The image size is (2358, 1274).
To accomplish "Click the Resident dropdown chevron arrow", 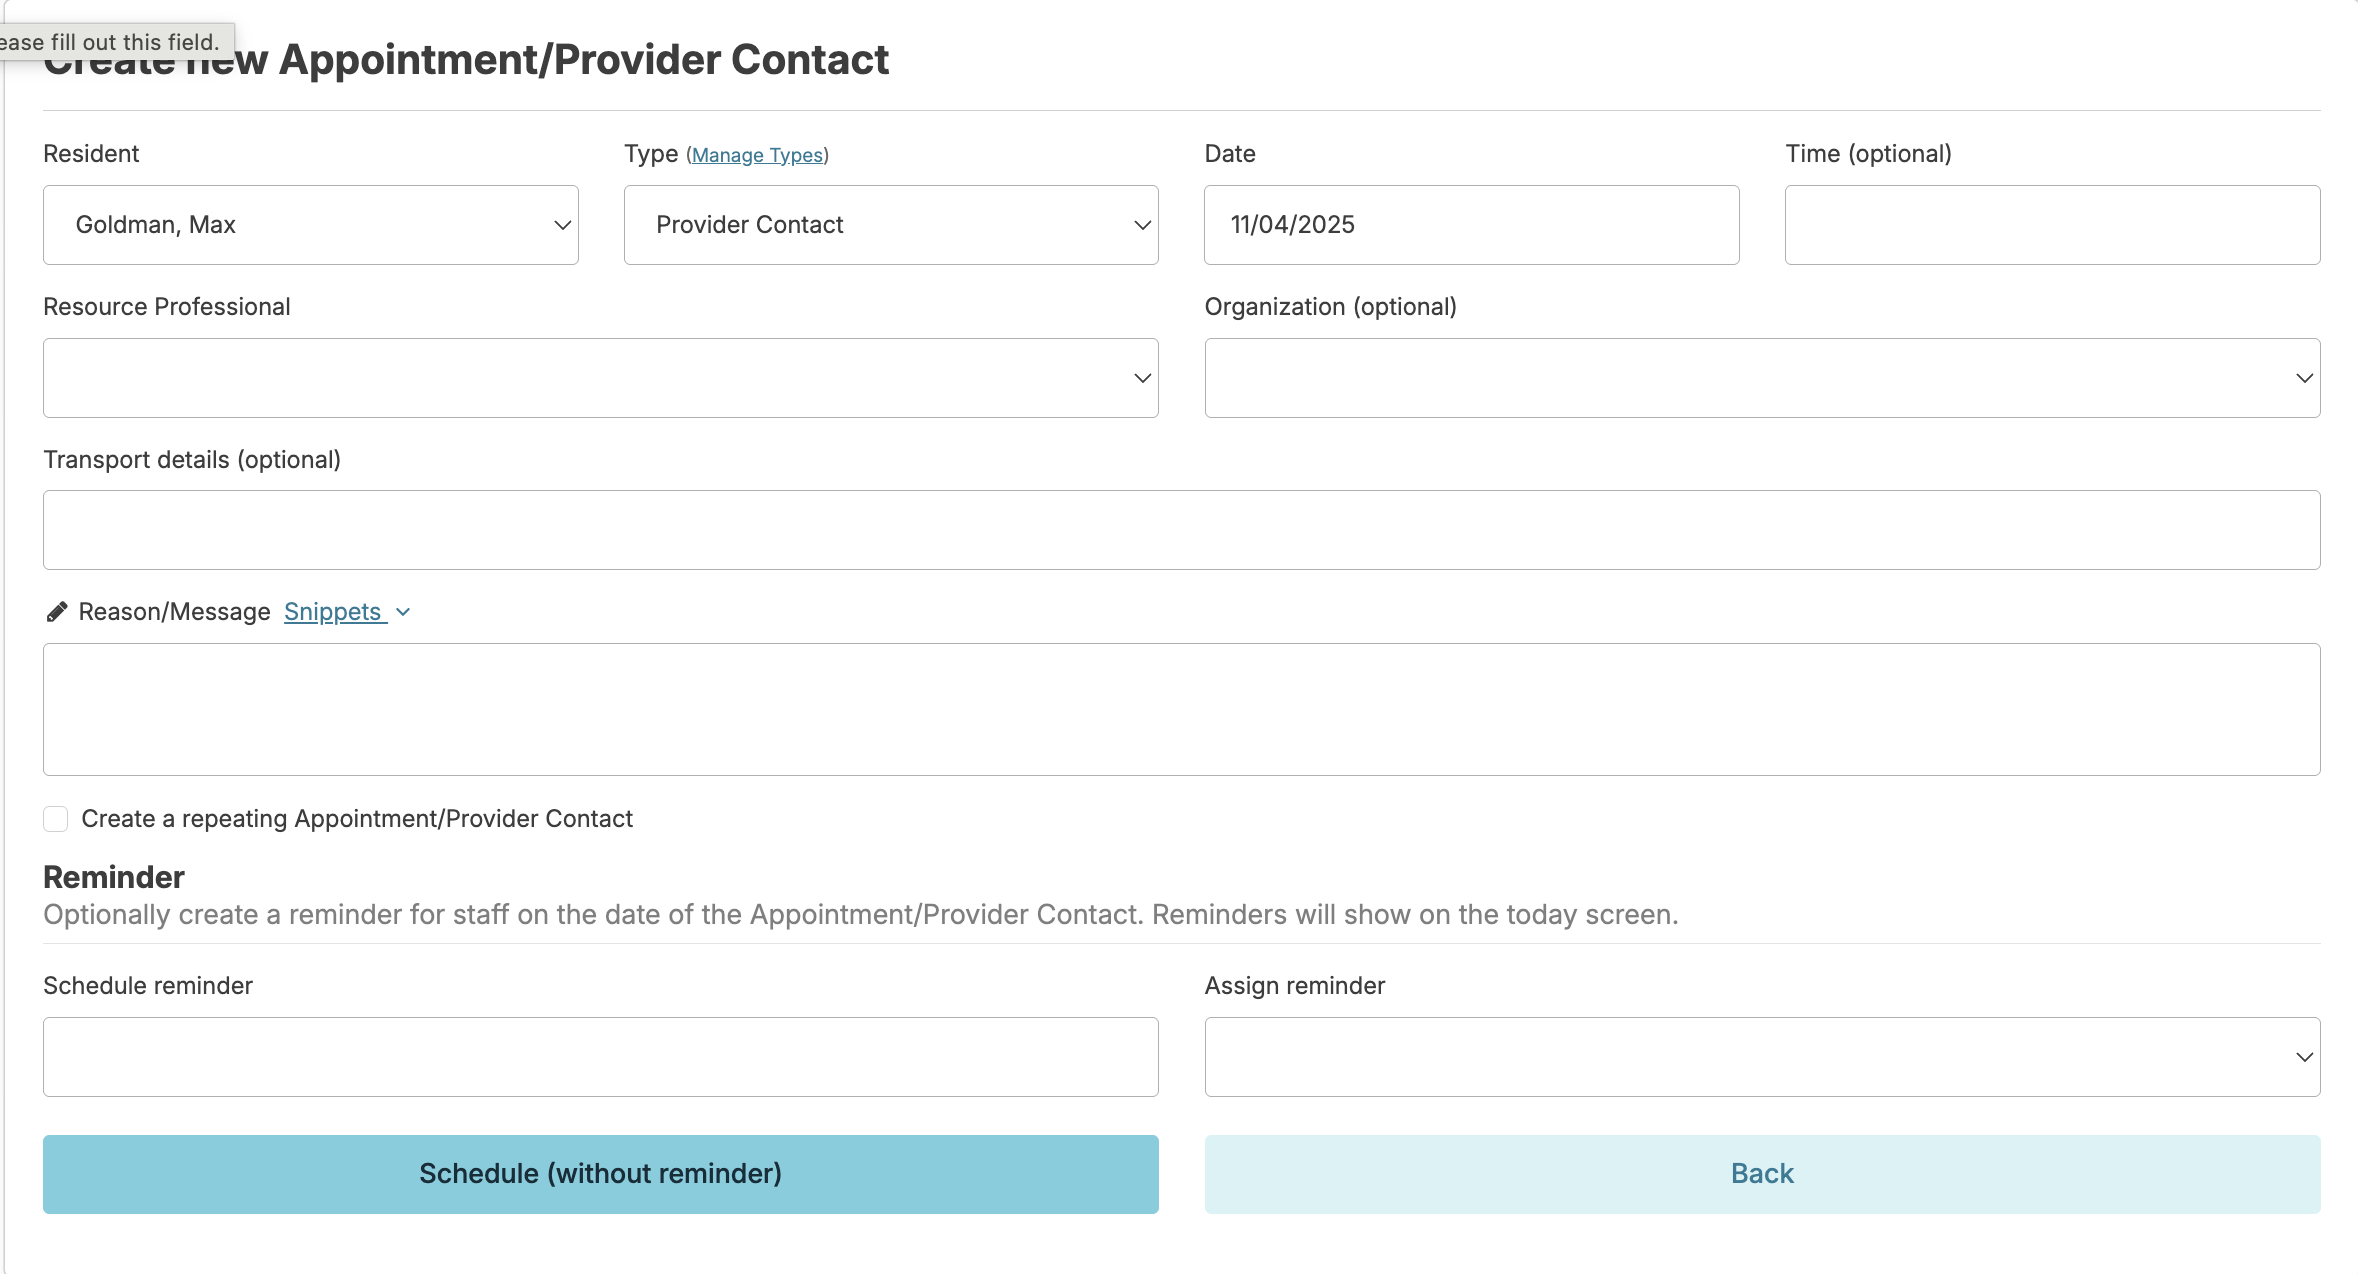I will click(562, 225).
